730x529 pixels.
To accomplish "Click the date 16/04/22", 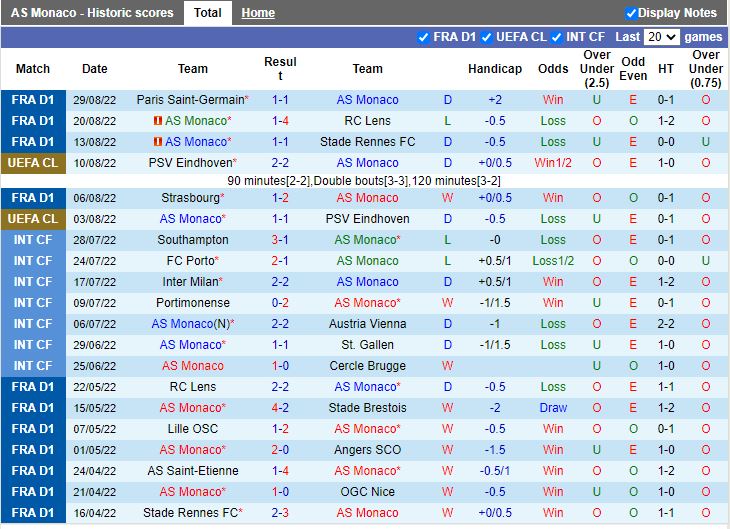I will (x=95, y=512).
